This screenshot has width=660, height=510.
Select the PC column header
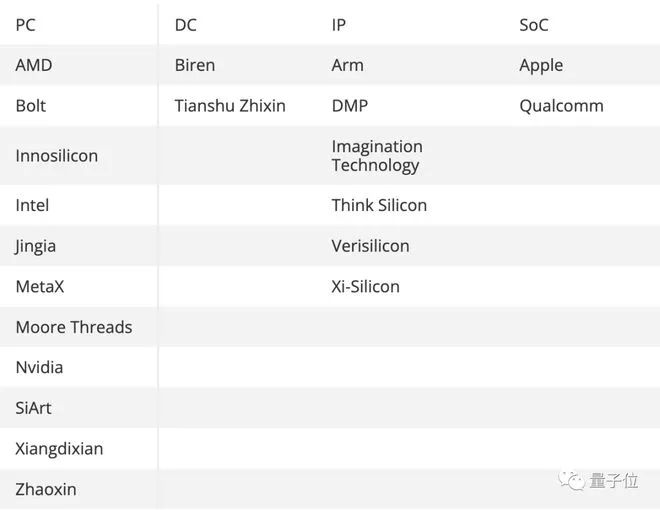click(26, 25)
